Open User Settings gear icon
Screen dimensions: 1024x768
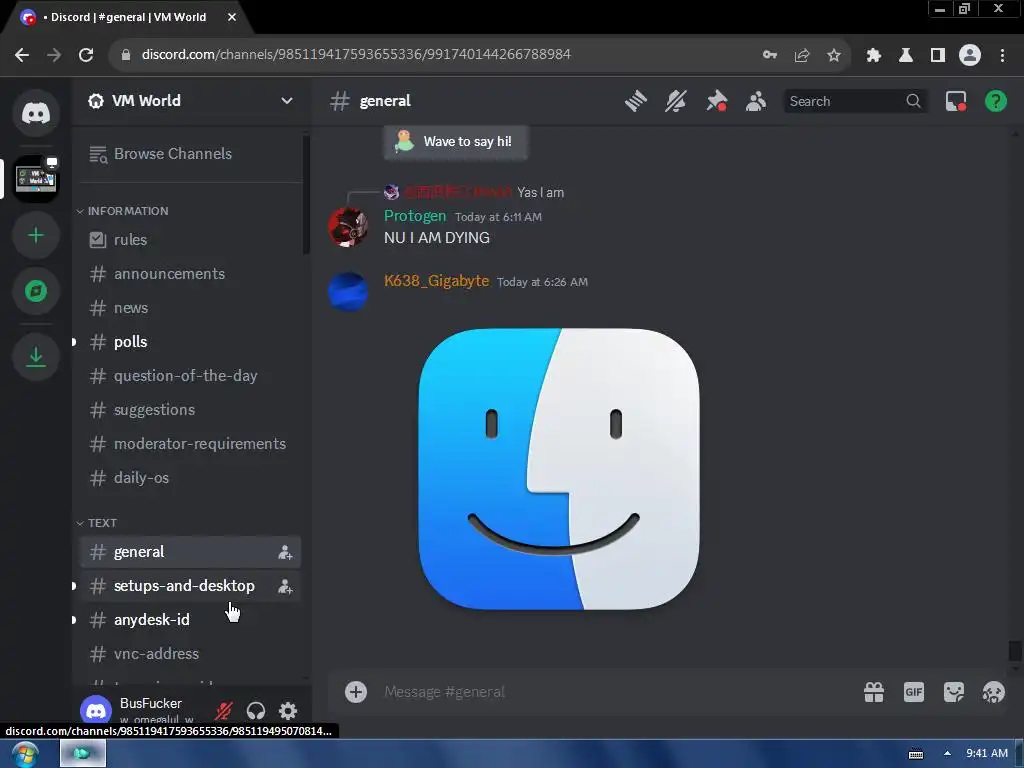click(x=288, y=710)
